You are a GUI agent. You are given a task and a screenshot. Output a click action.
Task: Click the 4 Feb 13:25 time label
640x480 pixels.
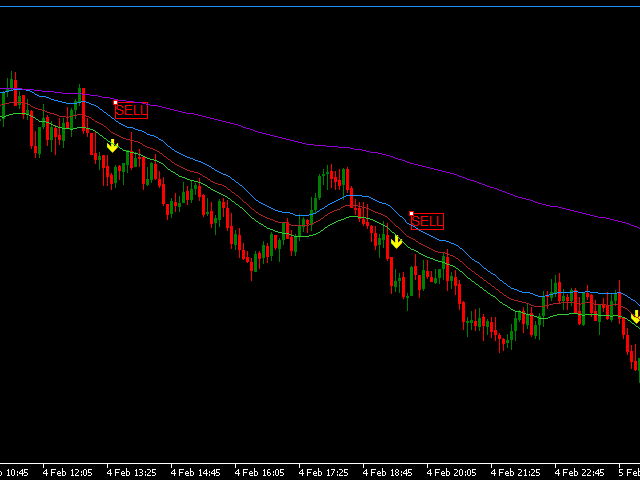tap(132, 471)
